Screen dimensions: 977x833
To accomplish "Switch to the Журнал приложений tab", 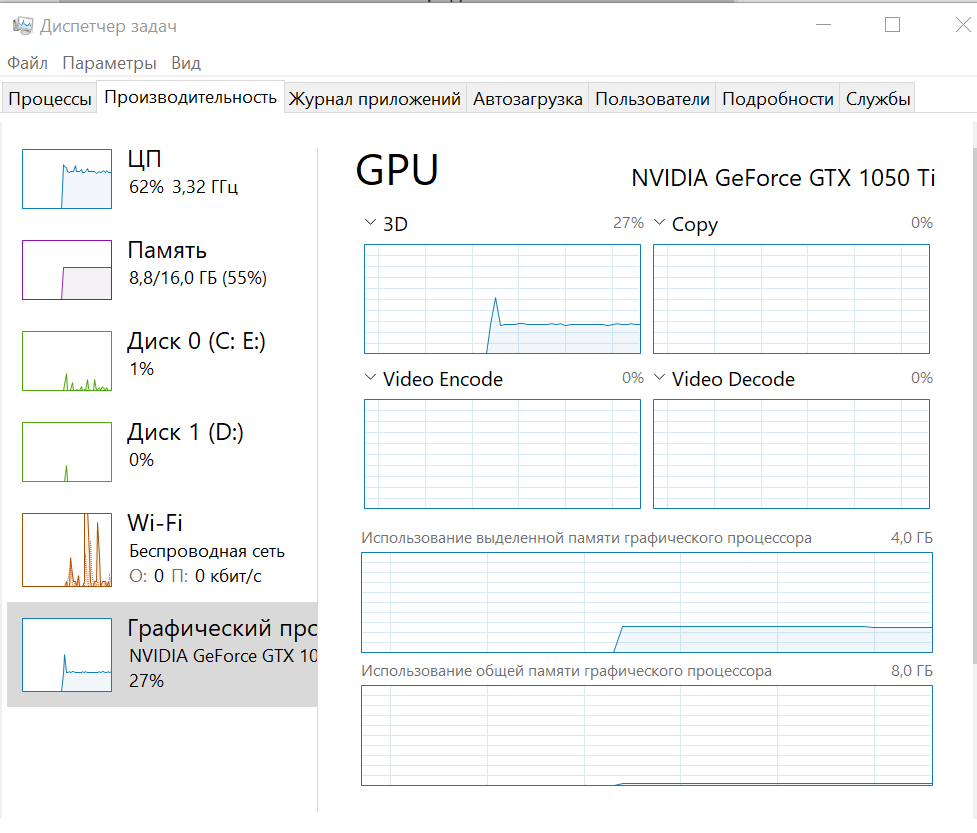I will 375,99.
